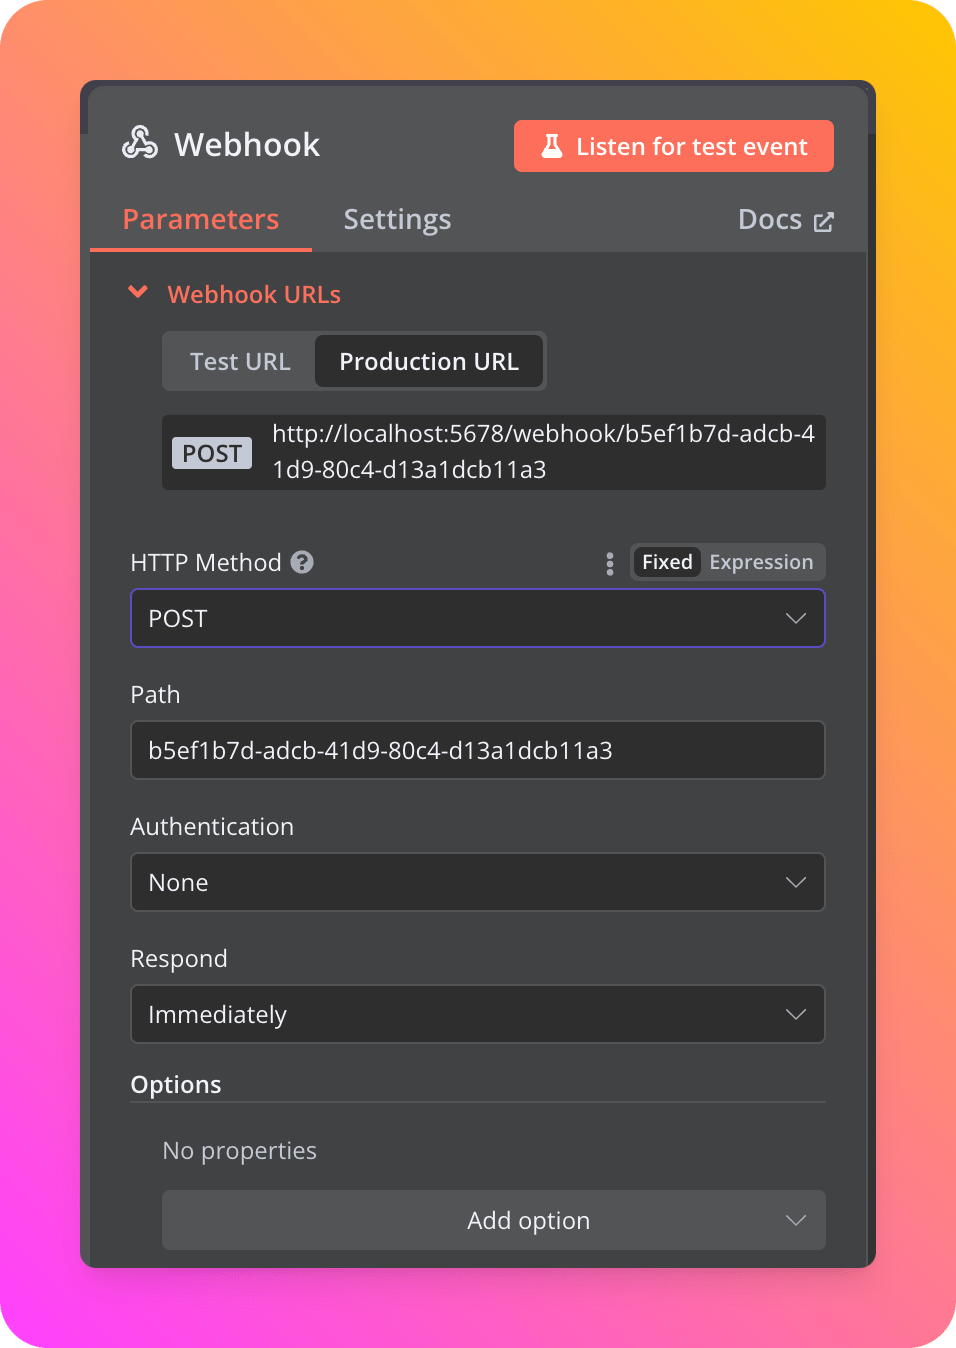Open the three-dot menu for HTTP Method
956x1348 pixels.
tap(610, 563)
